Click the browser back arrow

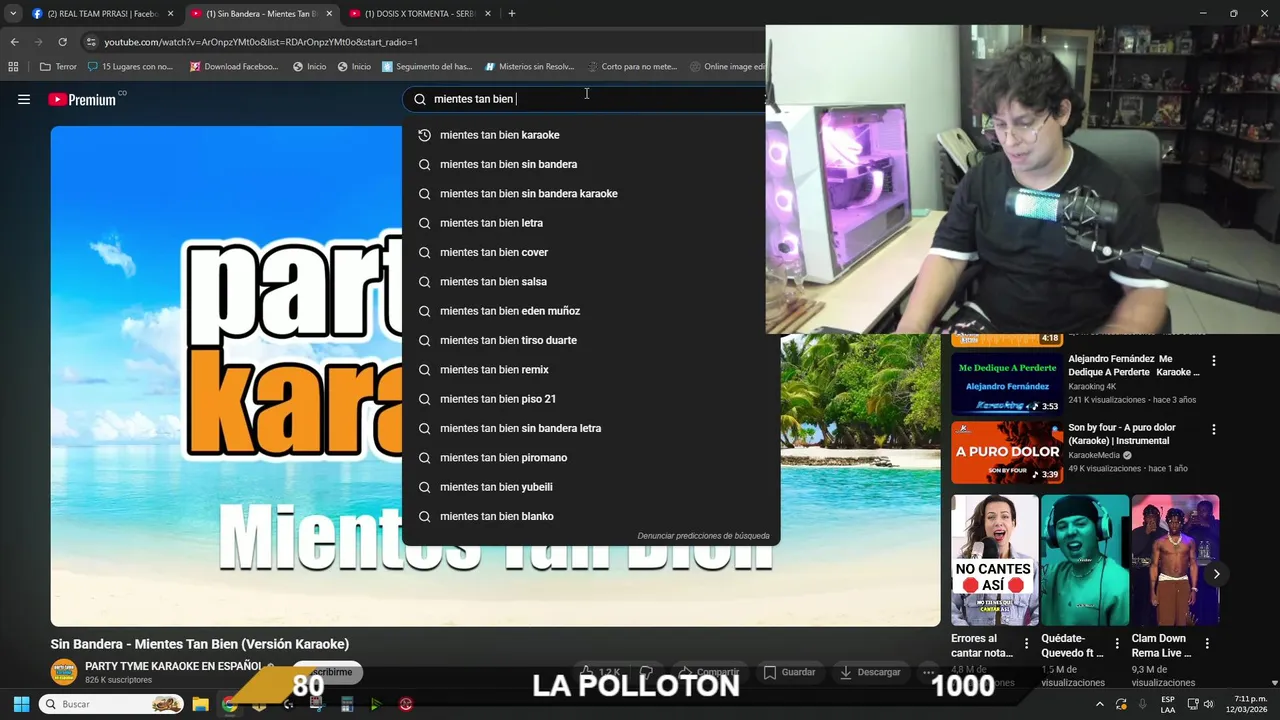(x=14, y=42)
